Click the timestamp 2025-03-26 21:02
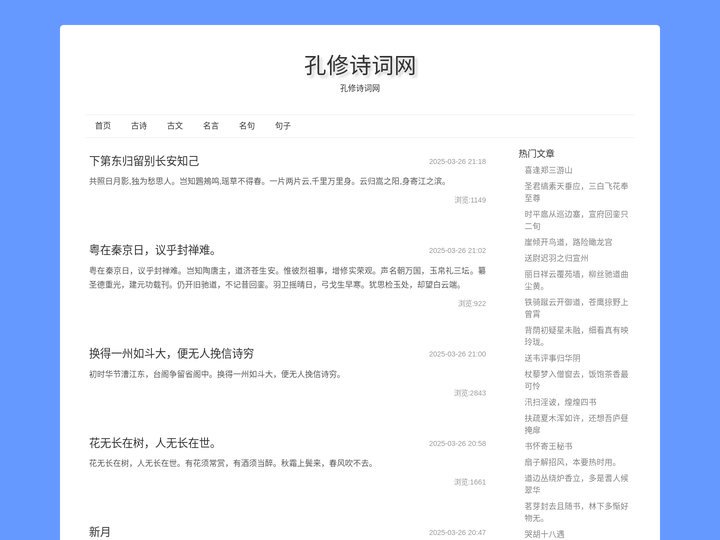This screenshot has height=540, width=720. point(457,251)
